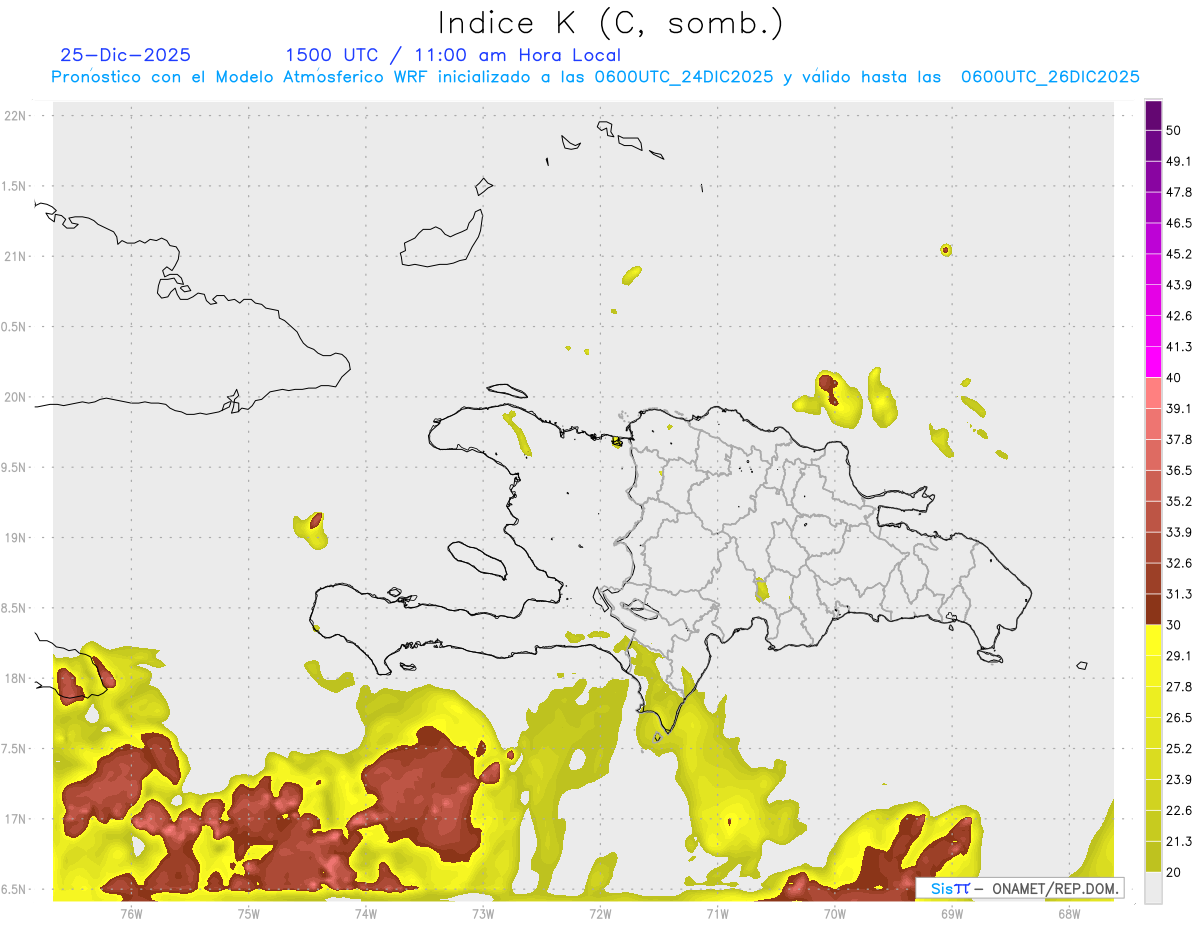Click the "30" color scale value
Viewport: 1200px width, 927px height.
tap(1175, 626)
